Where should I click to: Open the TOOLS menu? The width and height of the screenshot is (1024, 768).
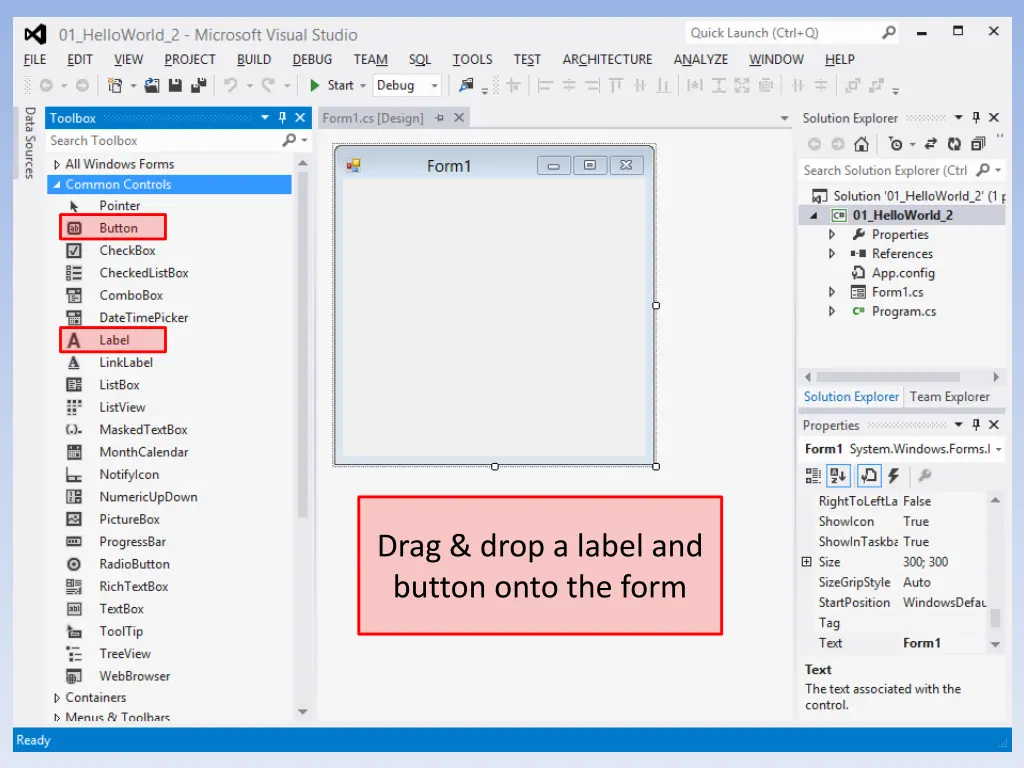472,59
